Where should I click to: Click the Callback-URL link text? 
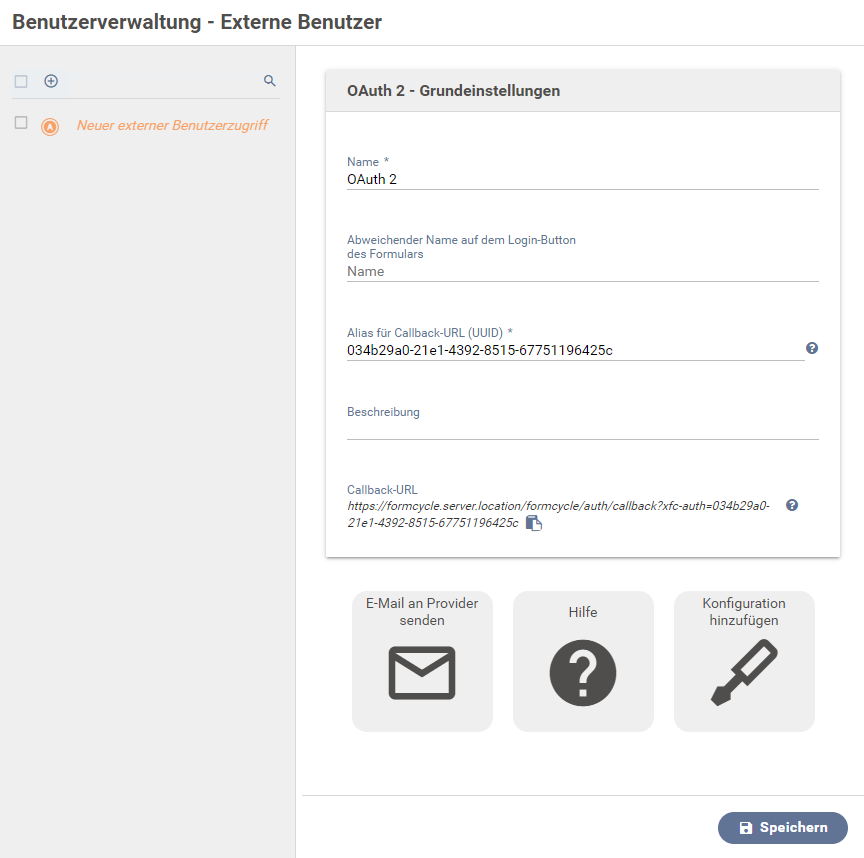click(558, 514)
